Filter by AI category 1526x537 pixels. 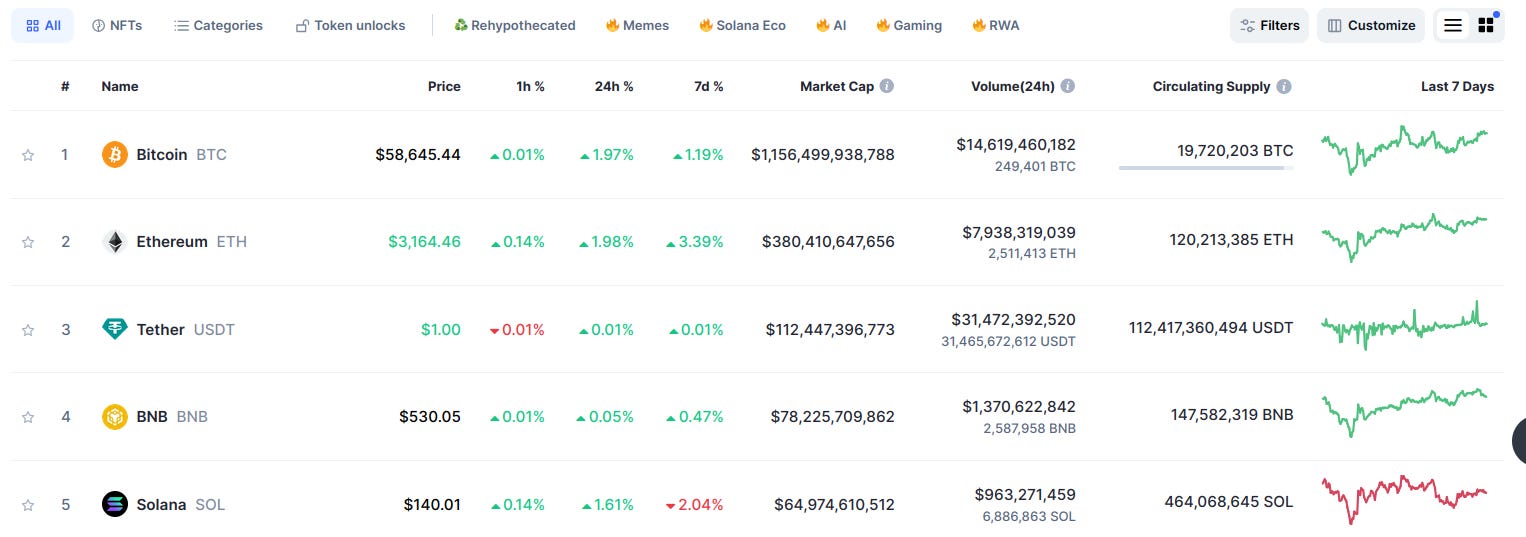(831, 25)
